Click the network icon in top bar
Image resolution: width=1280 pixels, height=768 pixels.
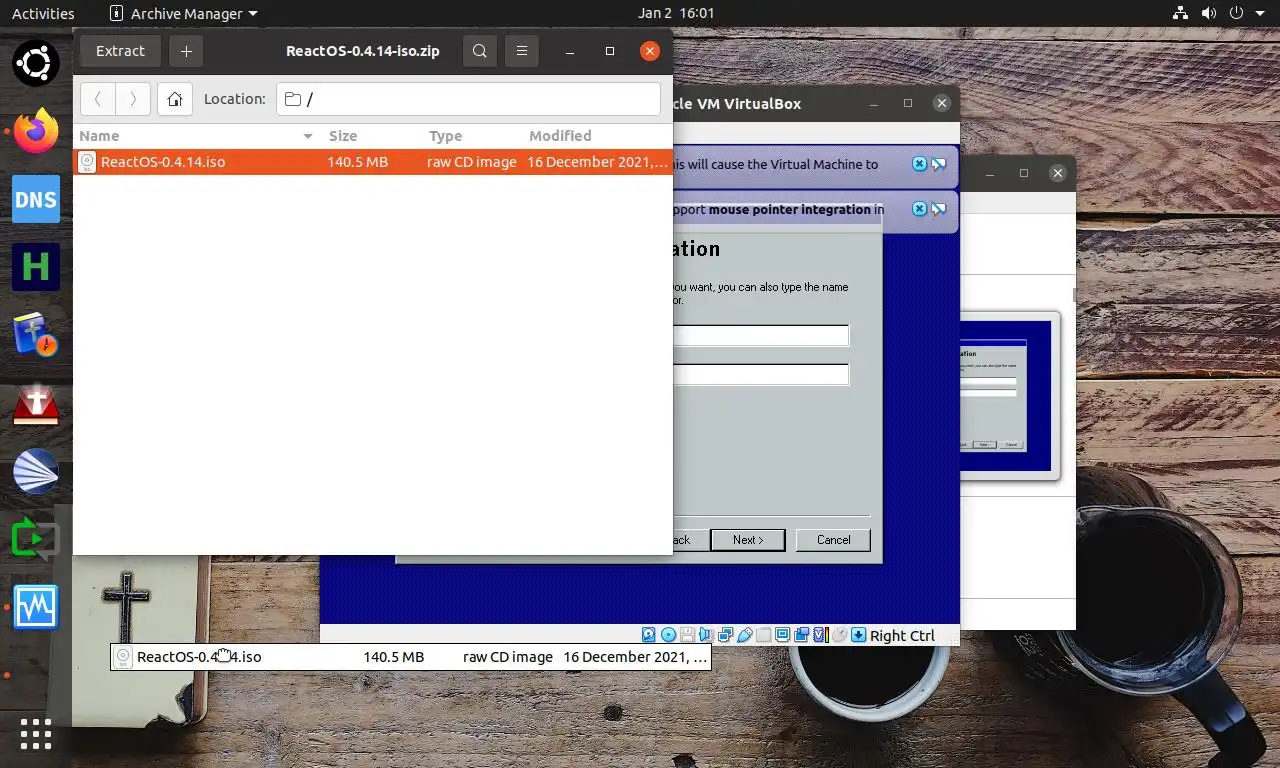1181,14
